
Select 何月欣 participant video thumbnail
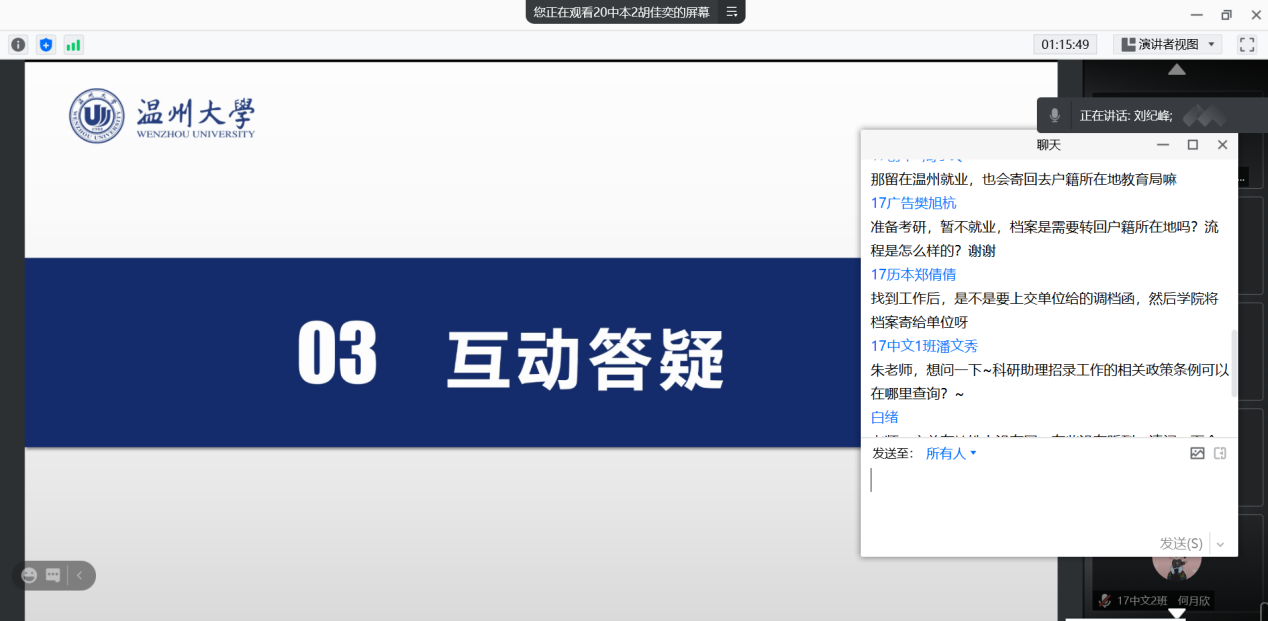(1176, 565)
